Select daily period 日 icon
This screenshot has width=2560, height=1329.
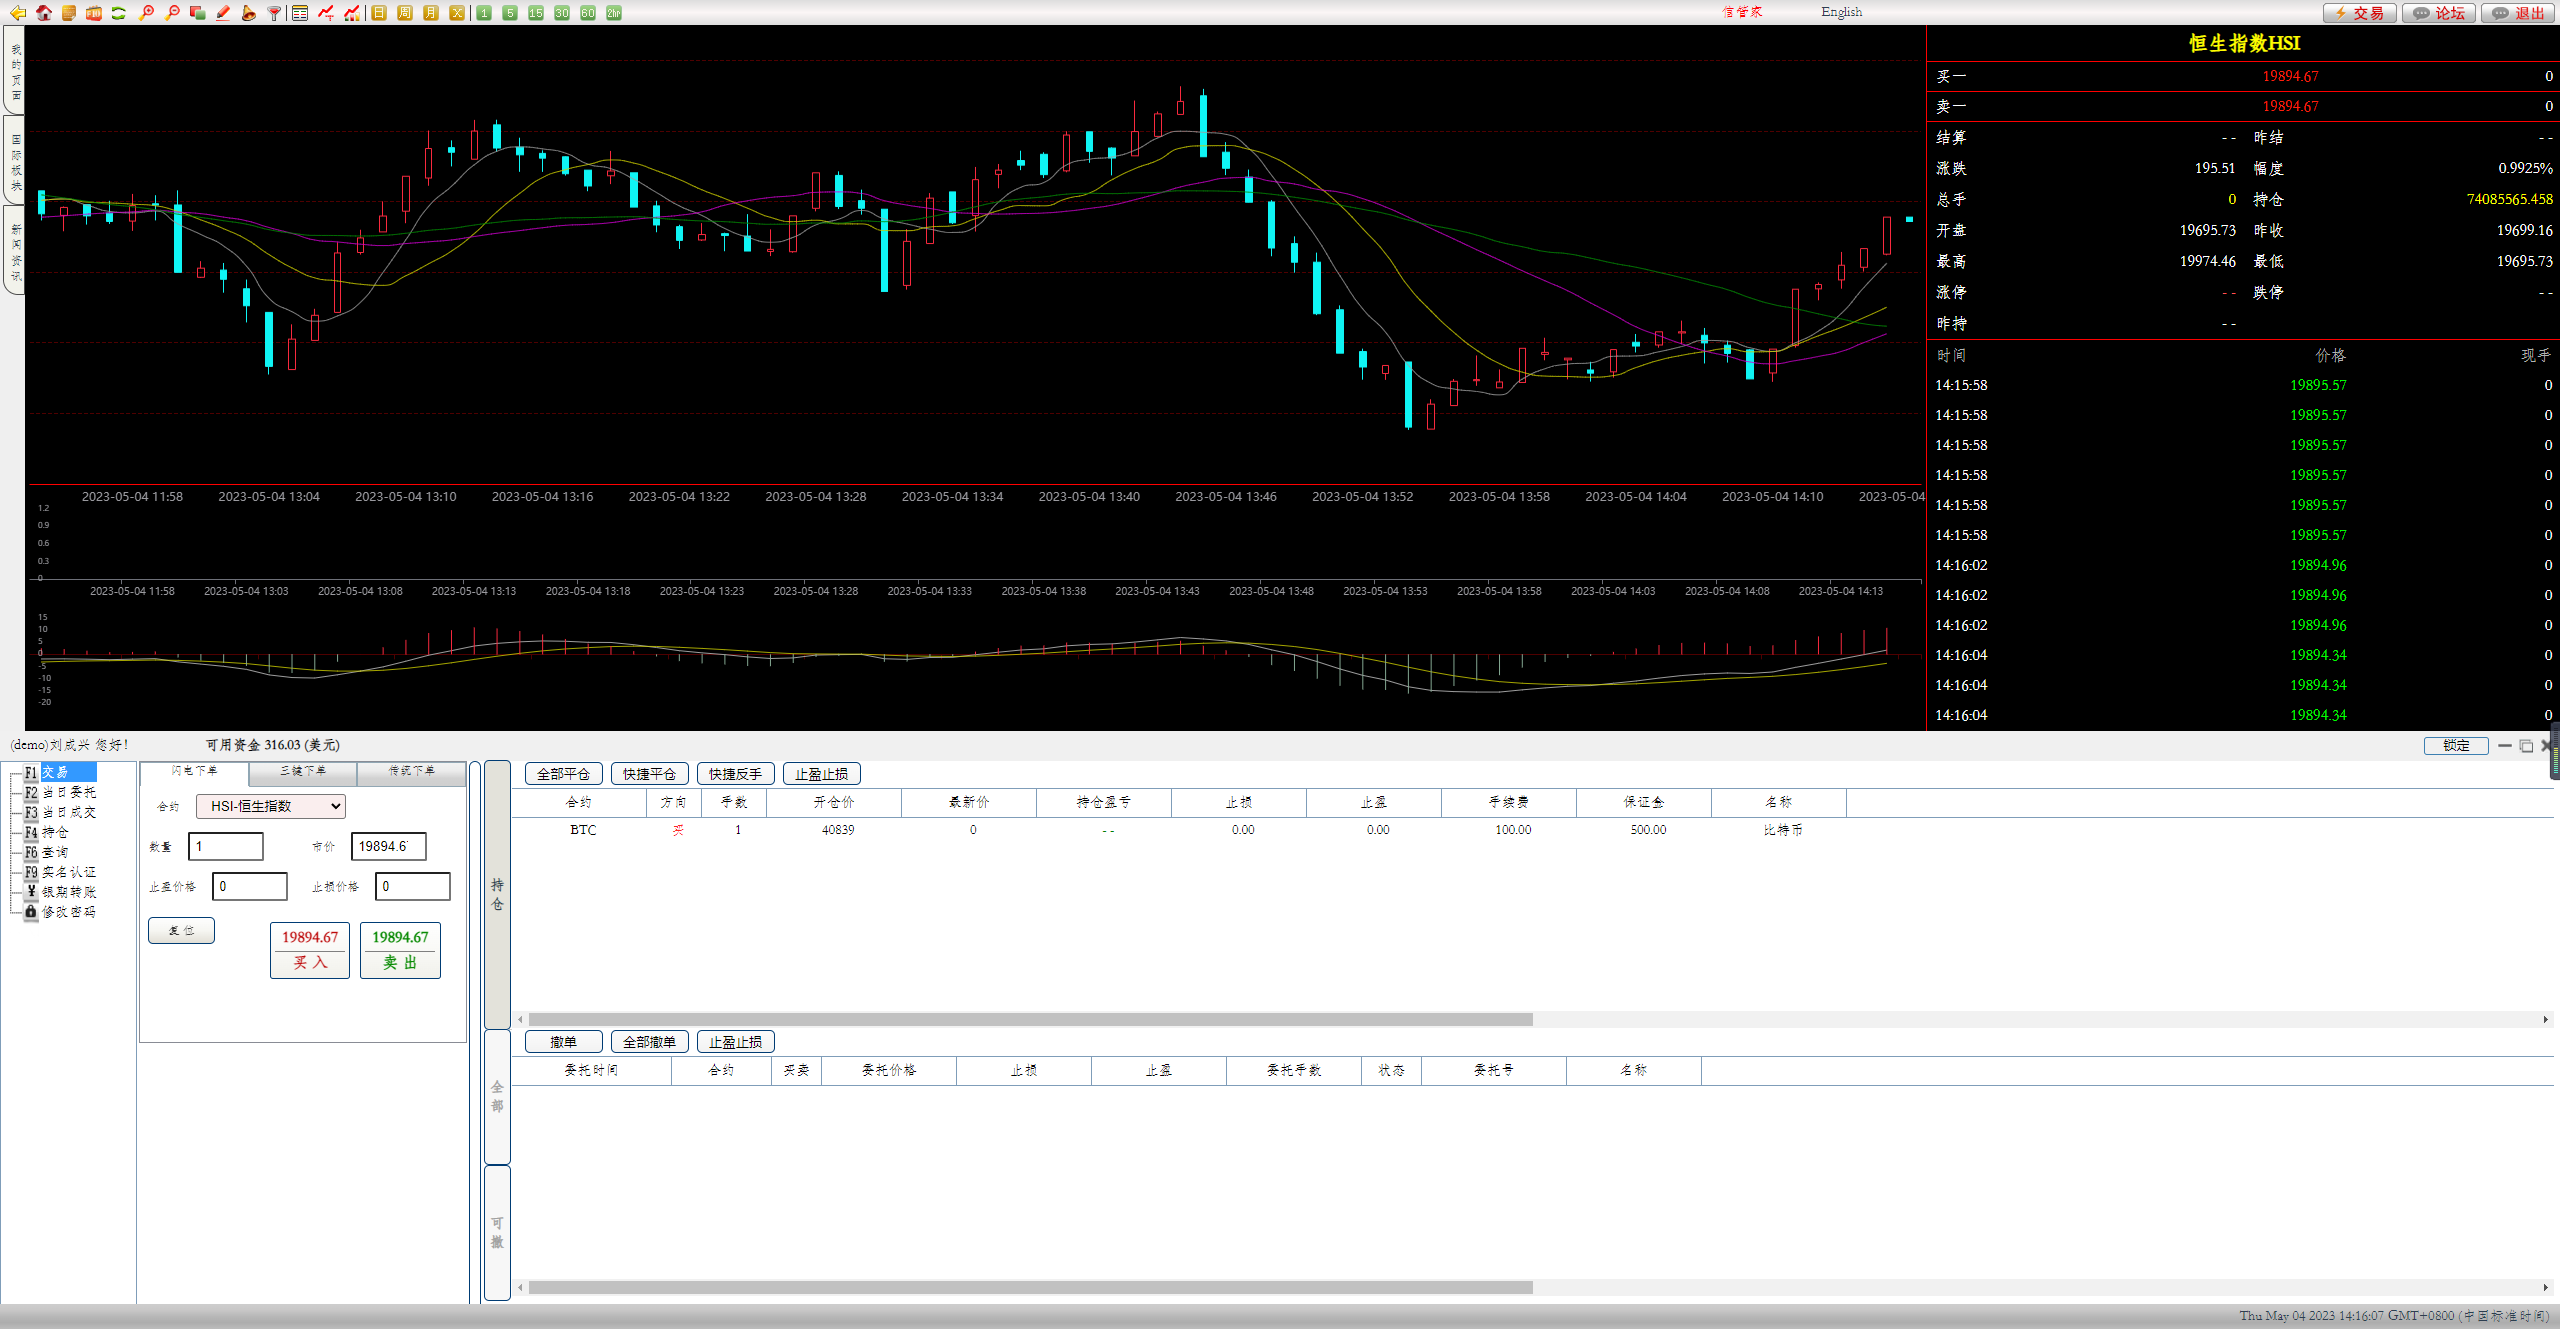click(379, 13)
